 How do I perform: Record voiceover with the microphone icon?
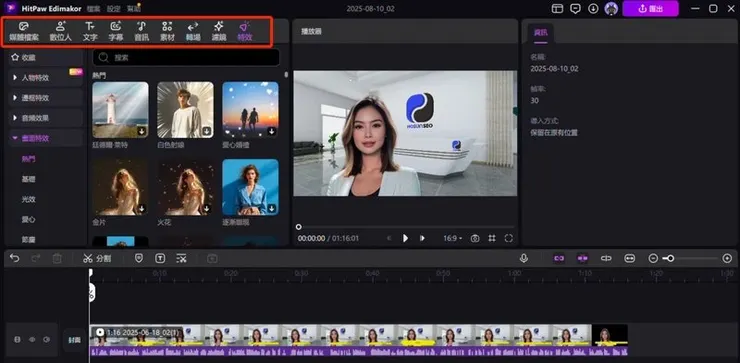[523, 258]
